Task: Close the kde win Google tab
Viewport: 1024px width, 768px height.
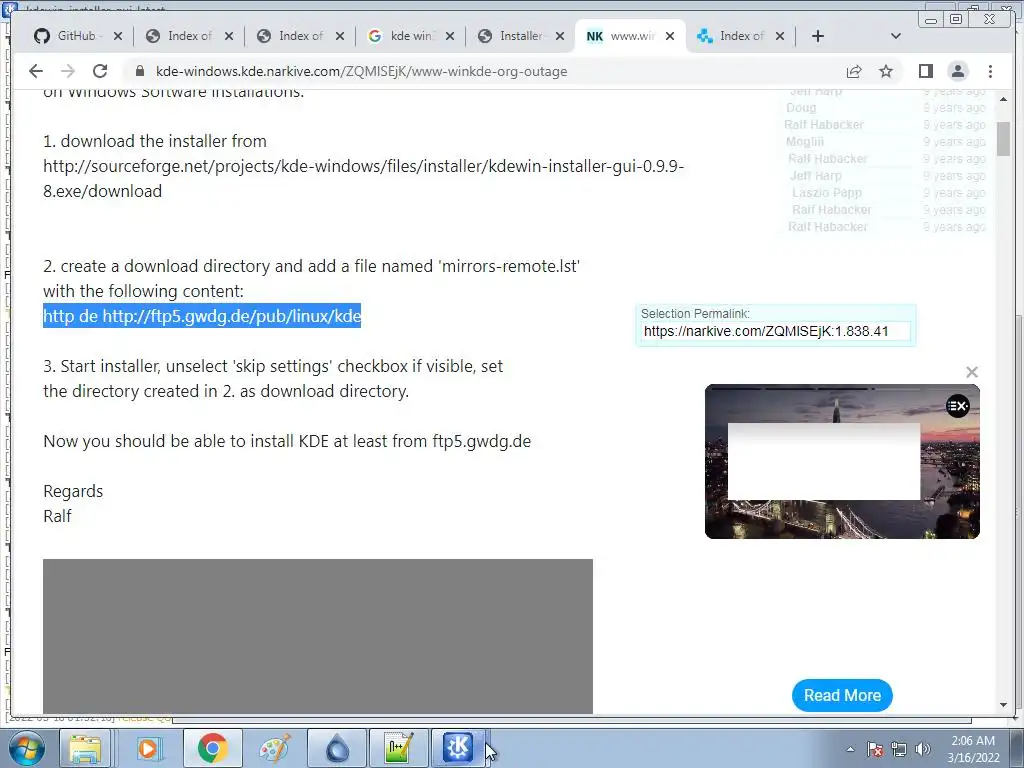Action: coord(449,36)
